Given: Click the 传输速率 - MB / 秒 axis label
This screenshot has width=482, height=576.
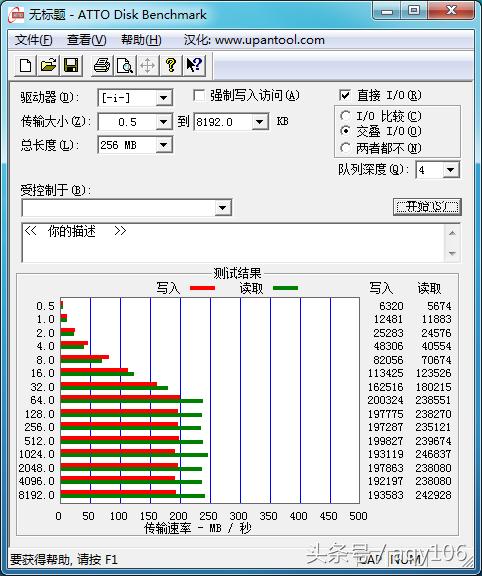Looking at the screenshot, I should coord(198,528).
